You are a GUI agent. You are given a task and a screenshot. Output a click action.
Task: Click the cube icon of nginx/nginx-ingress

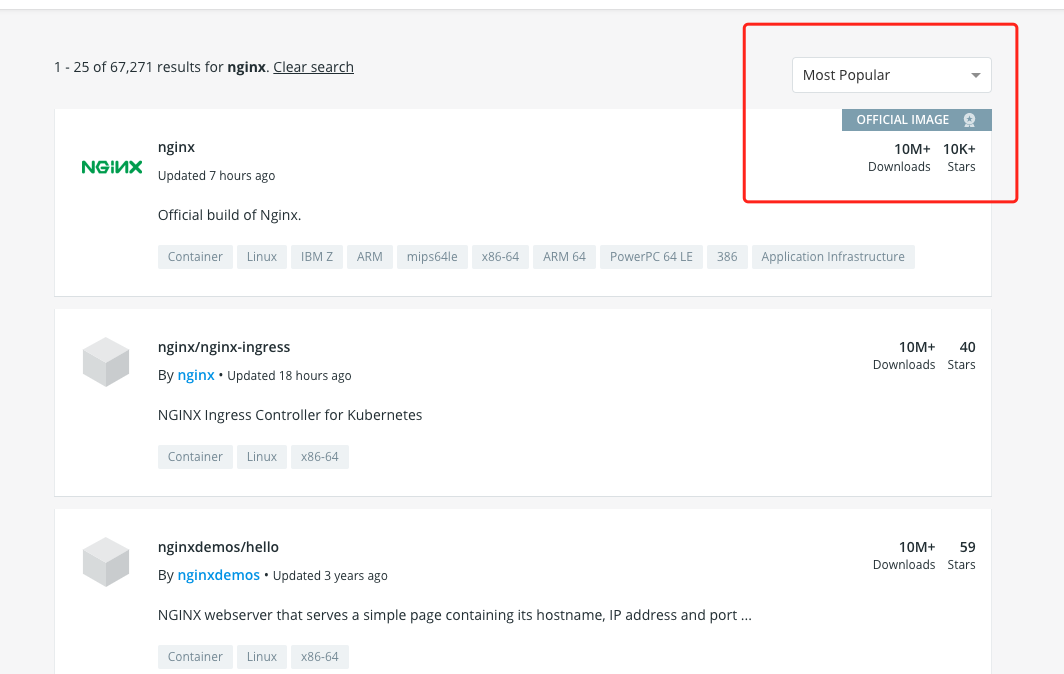point(106,362)
